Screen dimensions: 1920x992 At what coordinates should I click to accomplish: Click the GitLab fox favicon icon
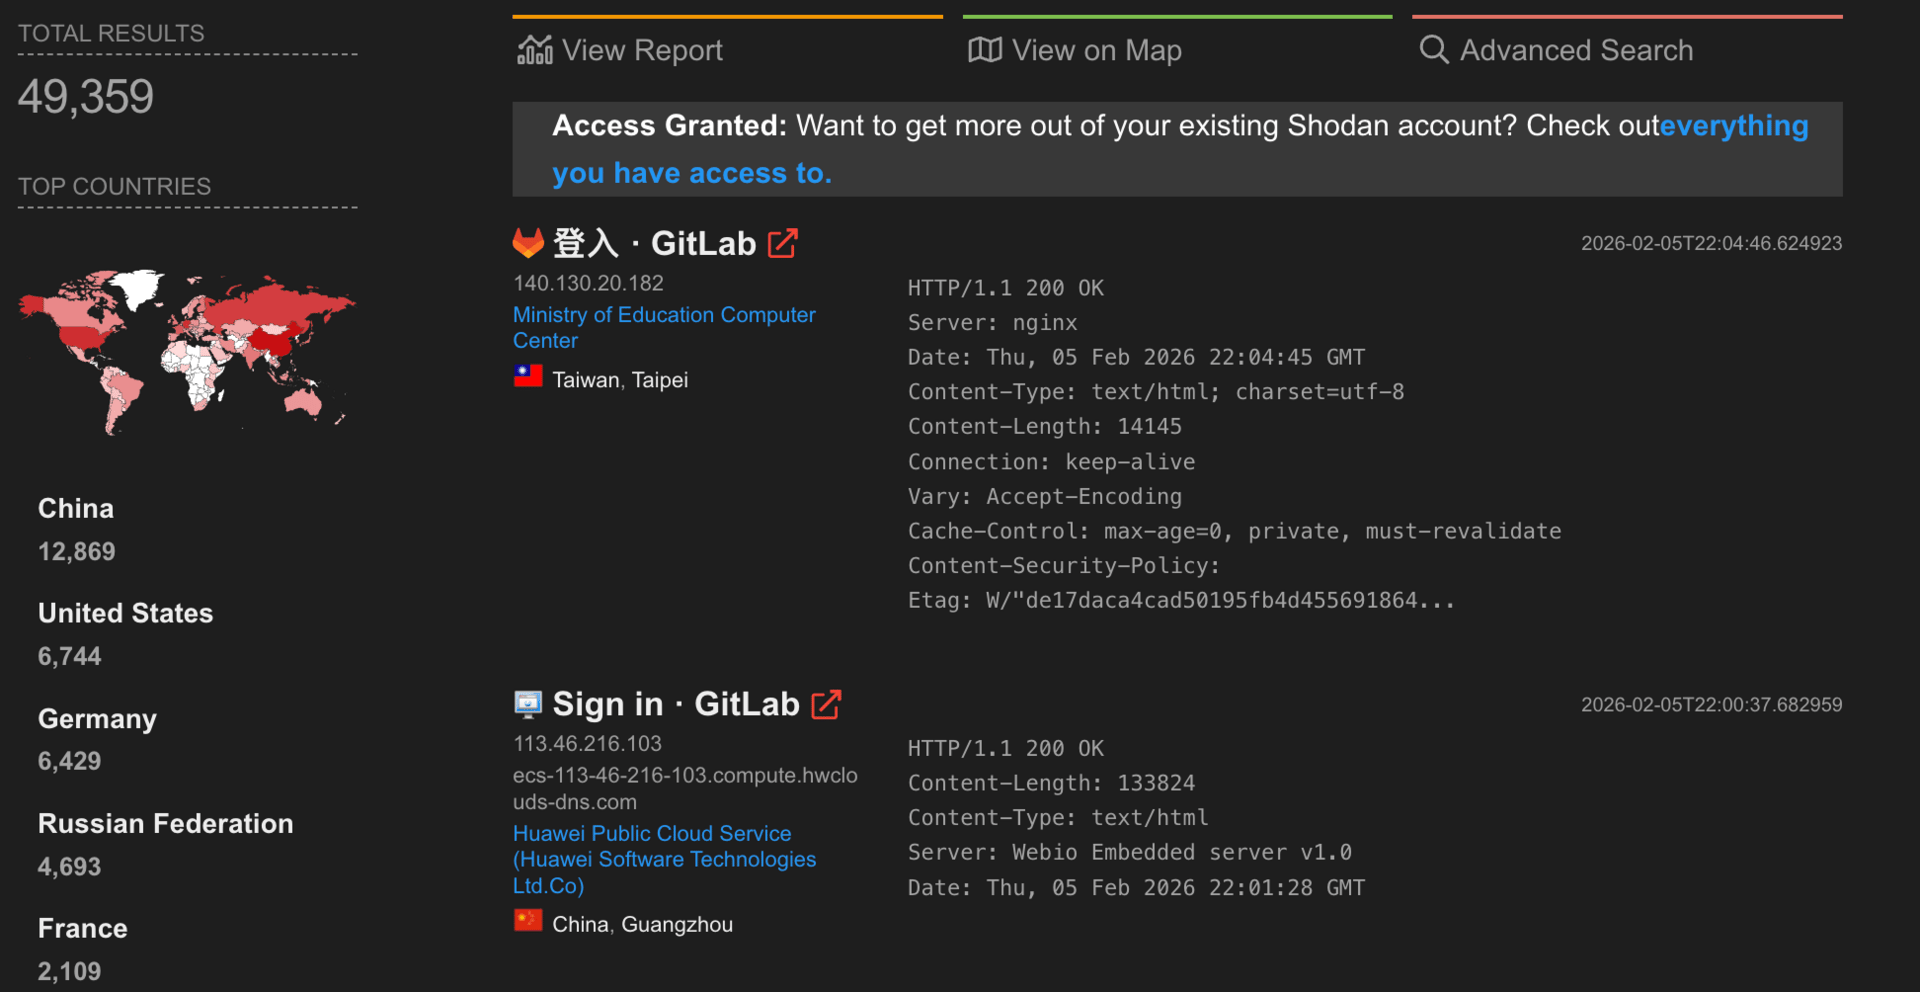[x=528, y=243]
